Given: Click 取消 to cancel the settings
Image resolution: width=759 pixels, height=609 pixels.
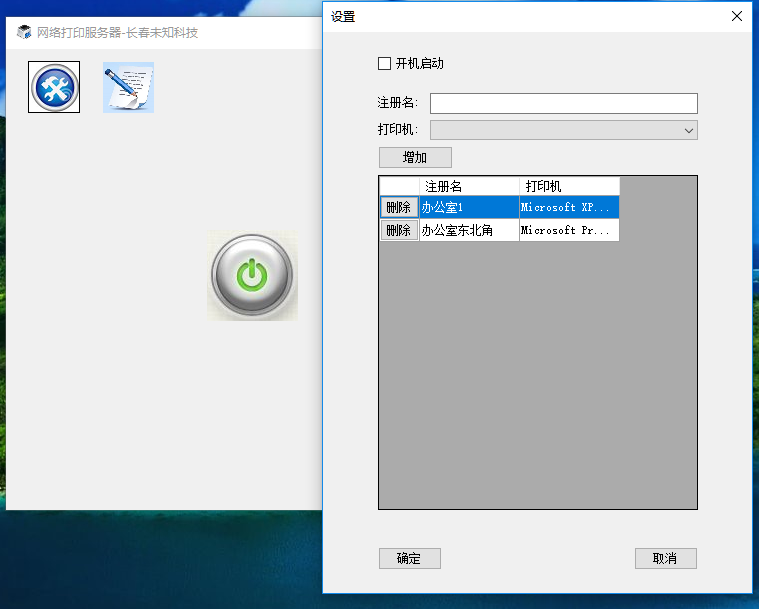Looking at the screenshot, I should click(x=665, y=558).
